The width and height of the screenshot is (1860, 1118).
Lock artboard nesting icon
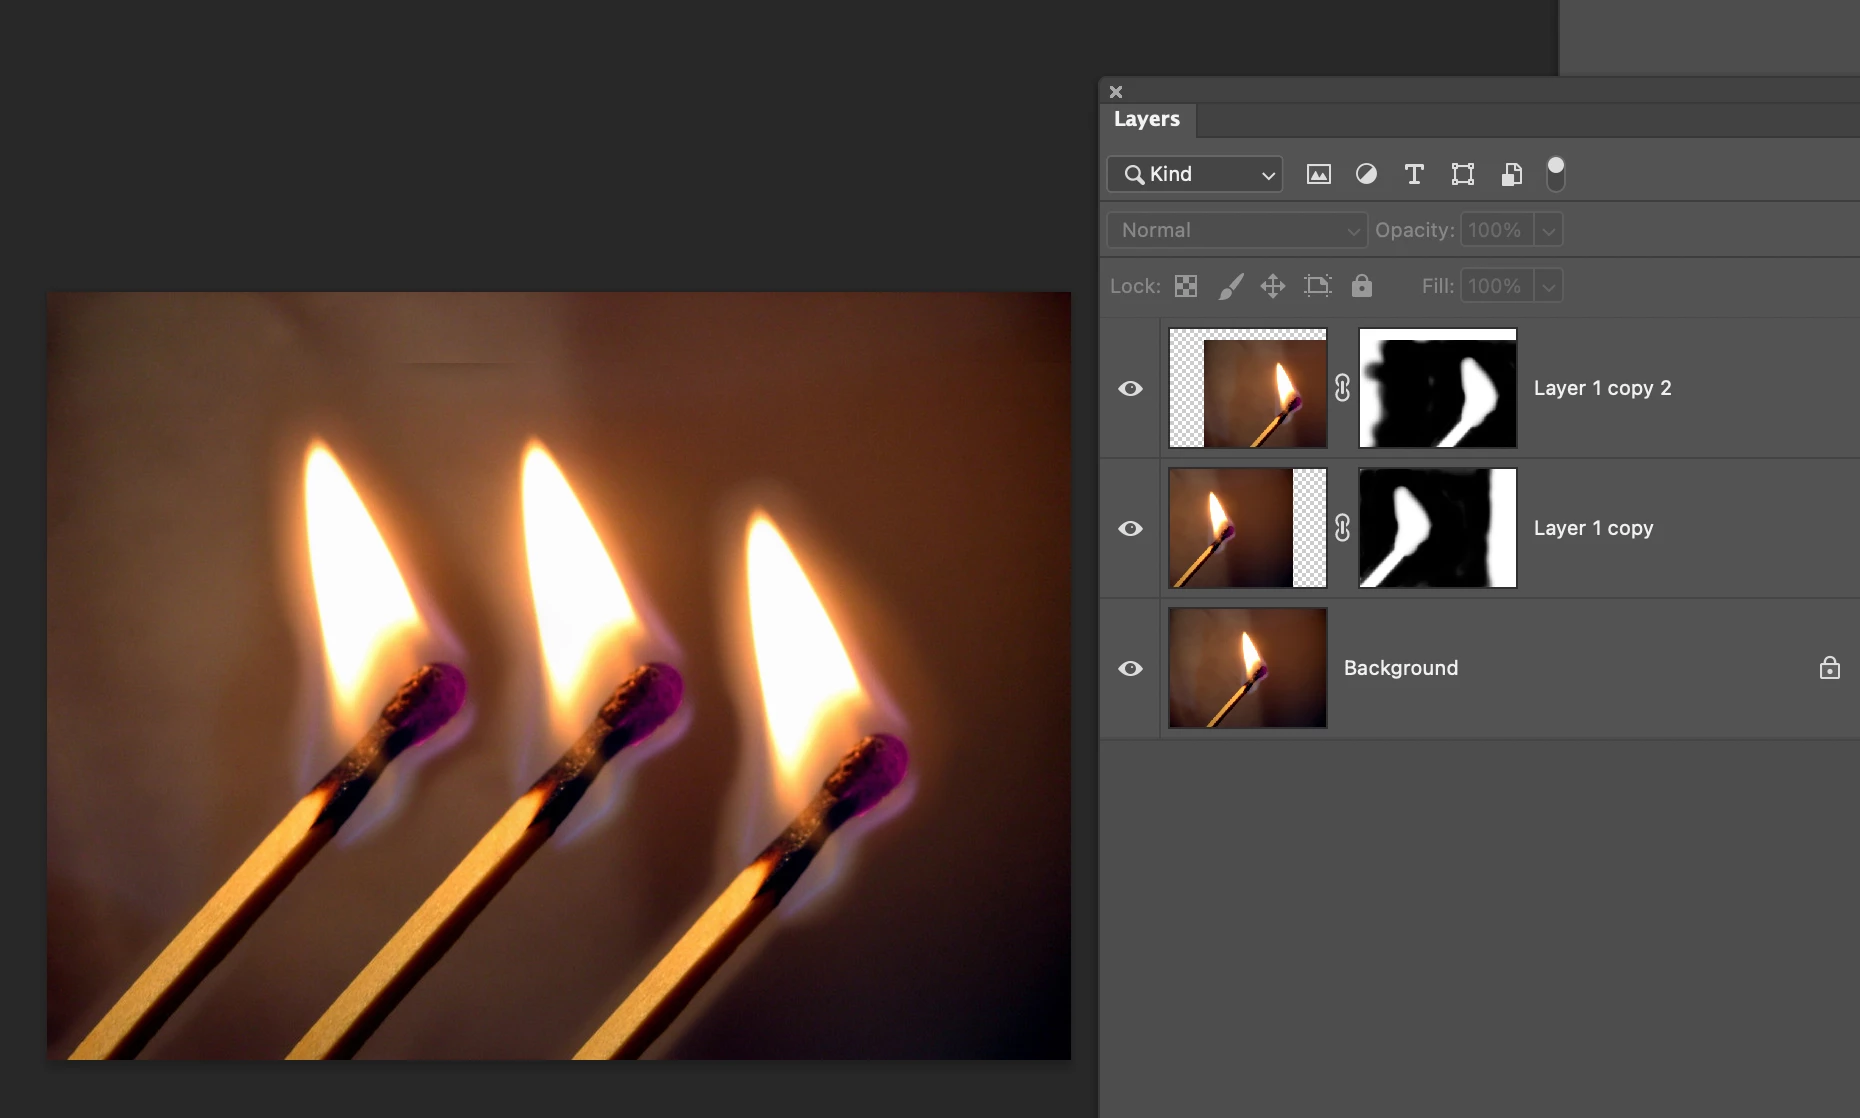point(1318,286)
